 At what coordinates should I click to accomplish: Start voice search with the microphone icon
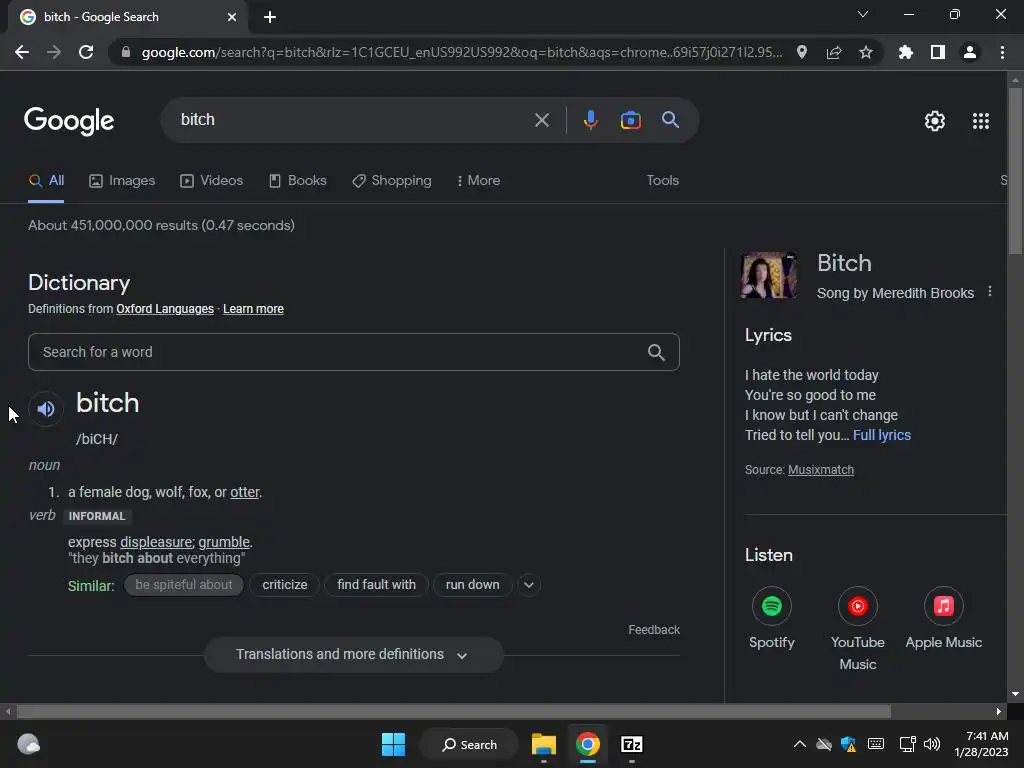click(x=590, y=120)
